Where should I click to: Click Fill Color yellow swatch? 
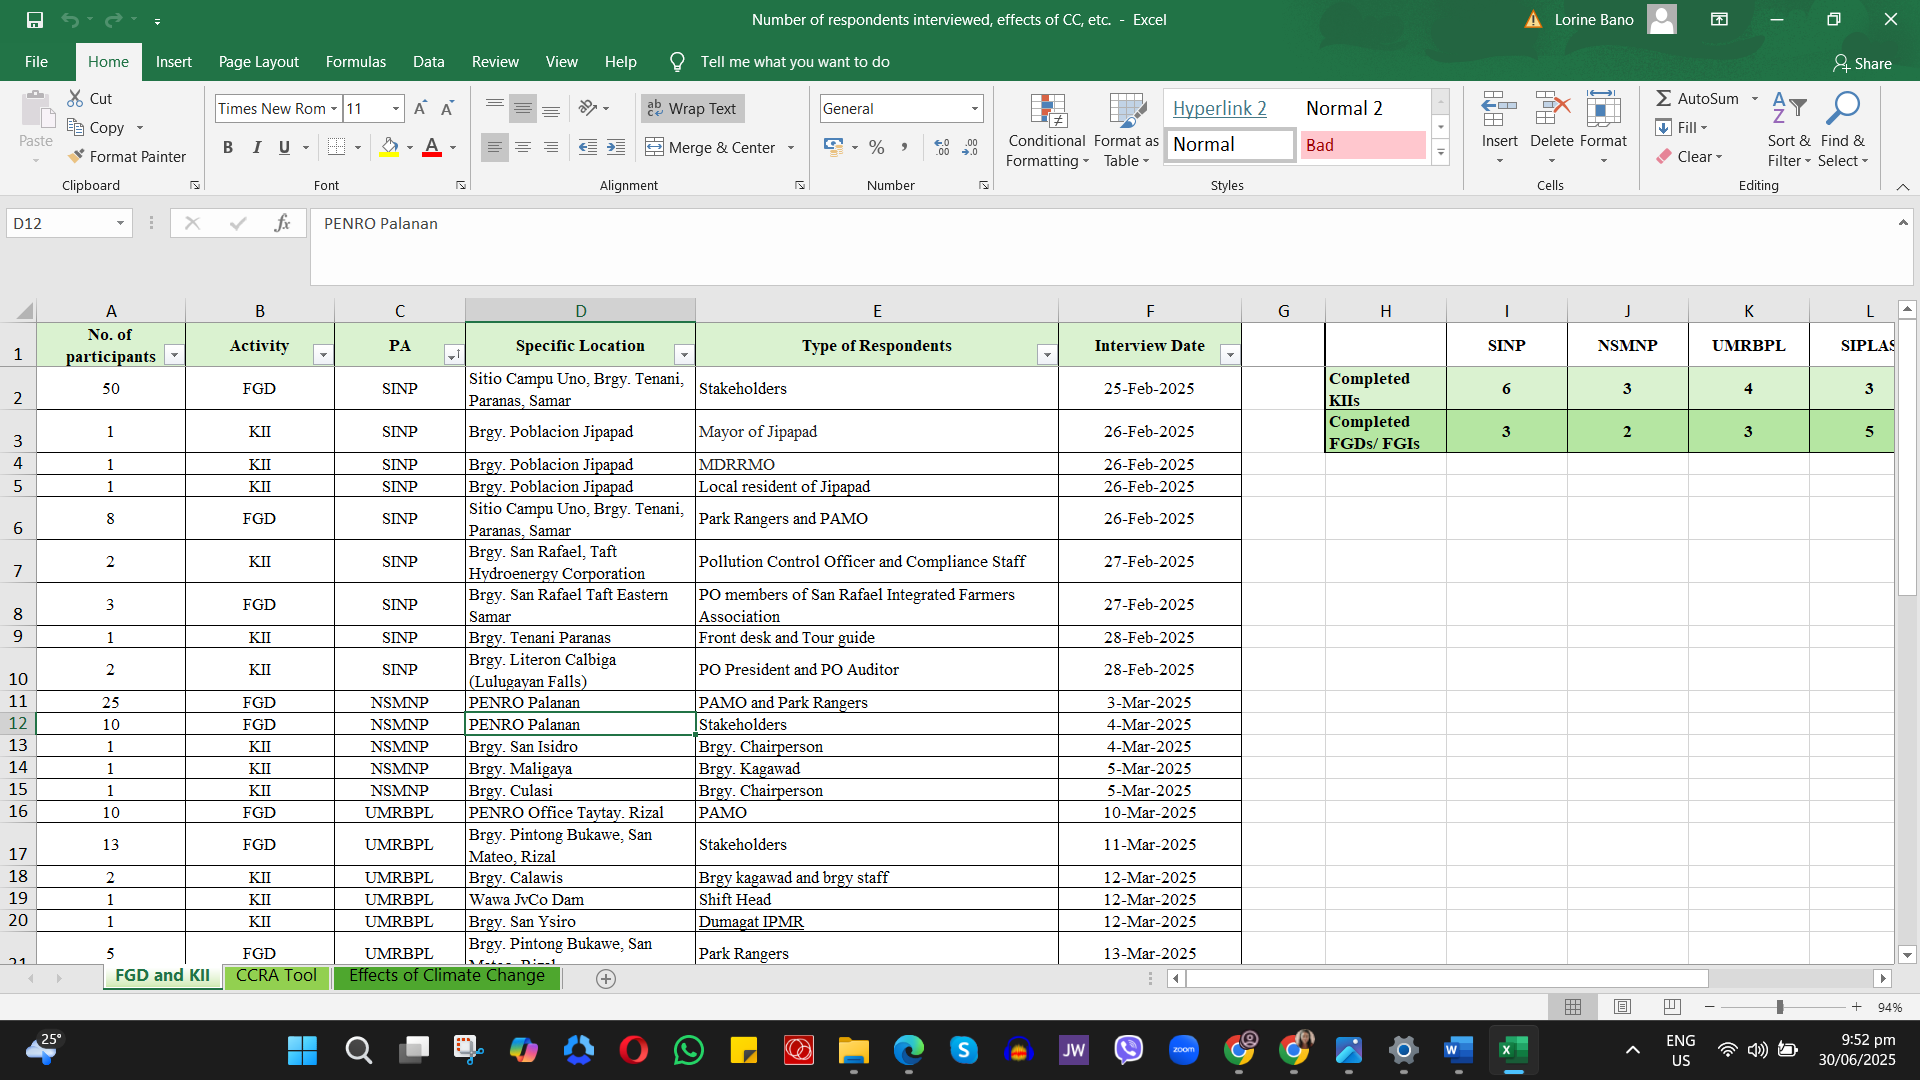(x=390, y=147)
